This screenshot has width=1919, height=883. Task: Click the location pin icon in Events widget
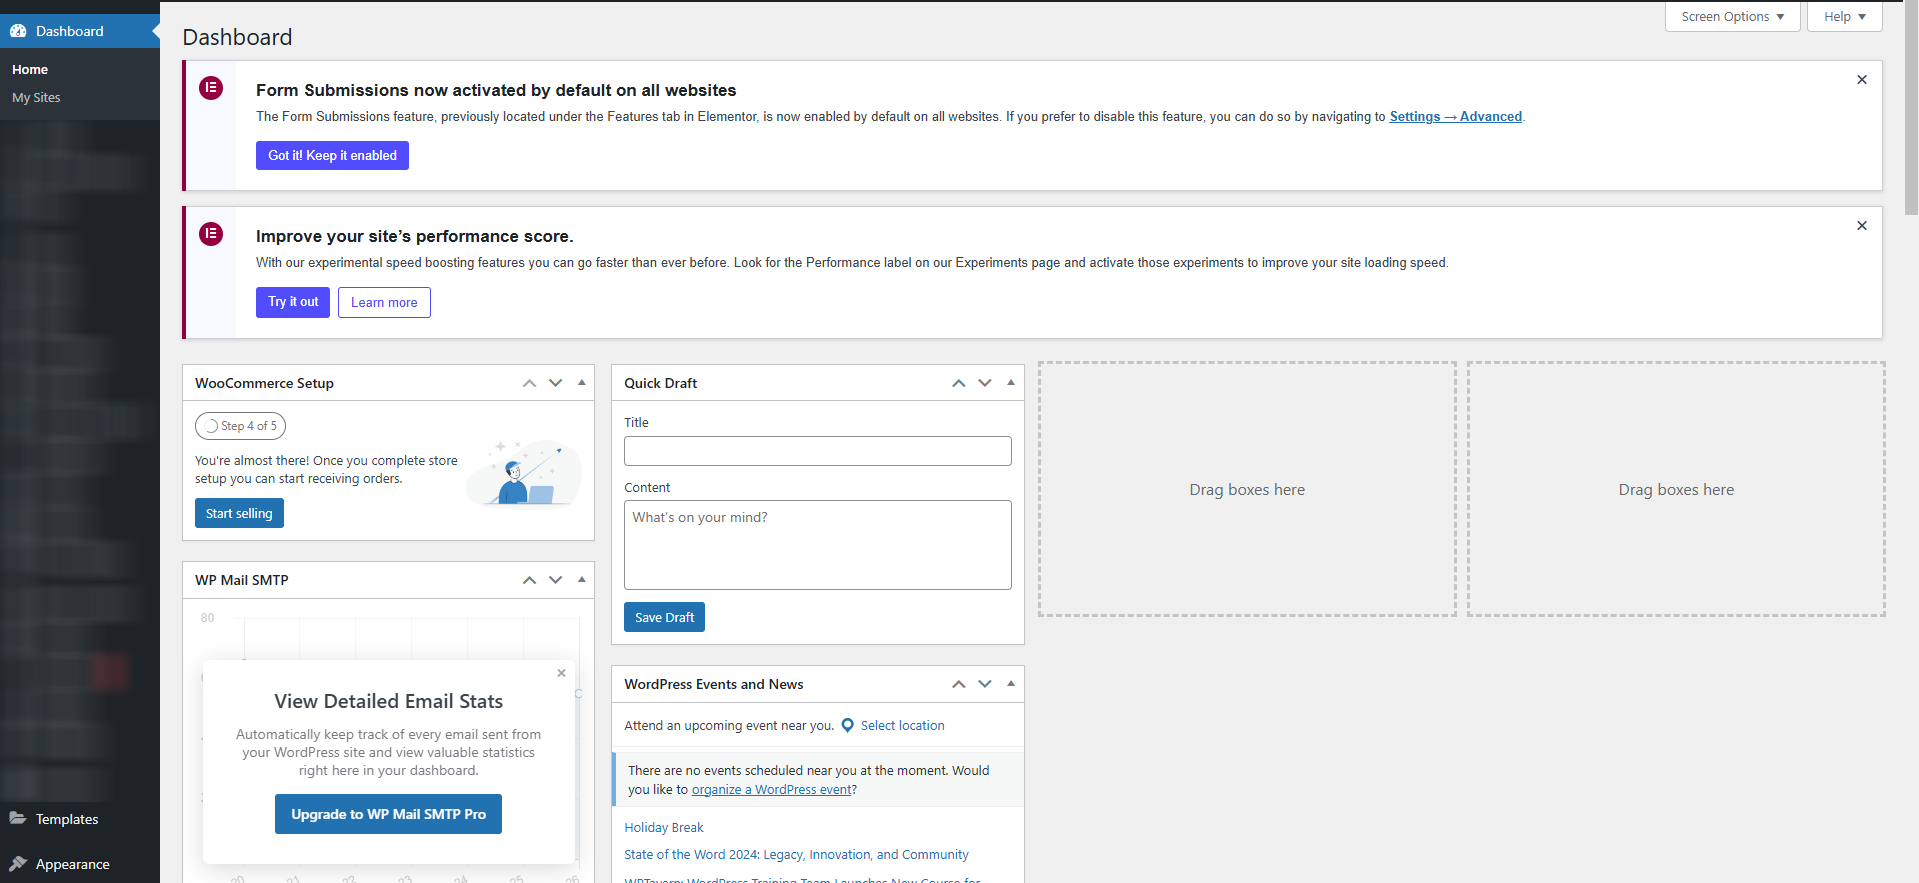tap(848, 726)
